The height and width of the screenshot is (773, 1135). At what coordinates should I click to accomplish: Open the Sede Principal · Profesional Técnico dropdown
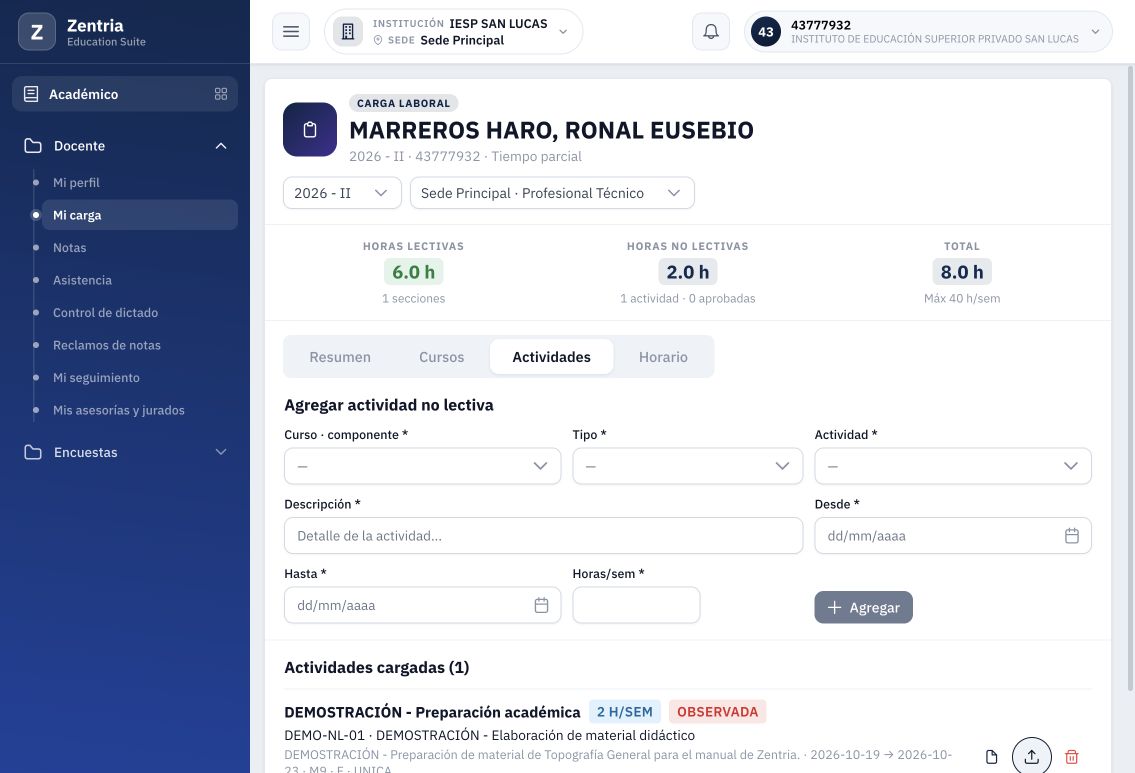point(552,193)
